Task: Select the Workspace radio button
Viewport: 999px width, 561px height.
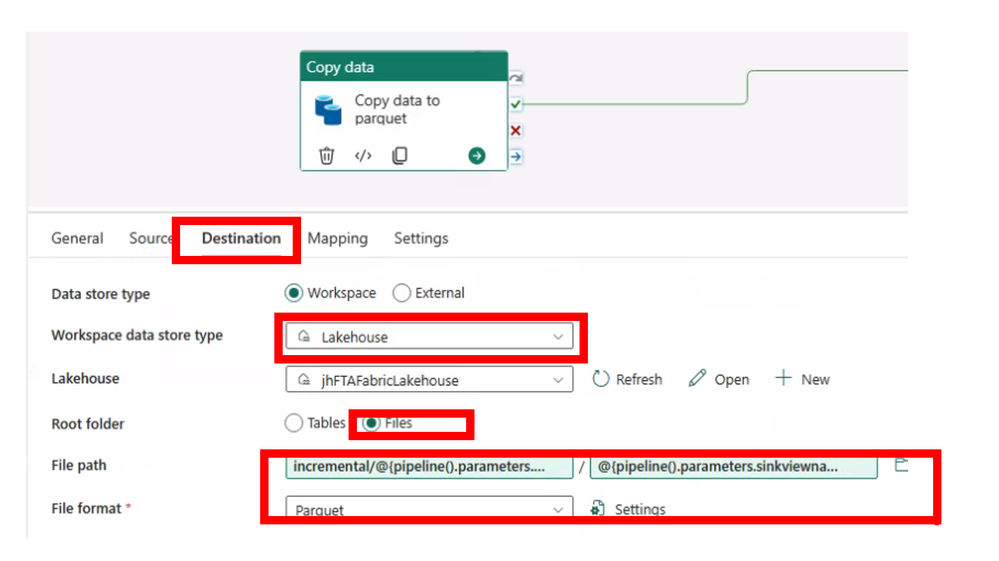Action: click(293, 293)
